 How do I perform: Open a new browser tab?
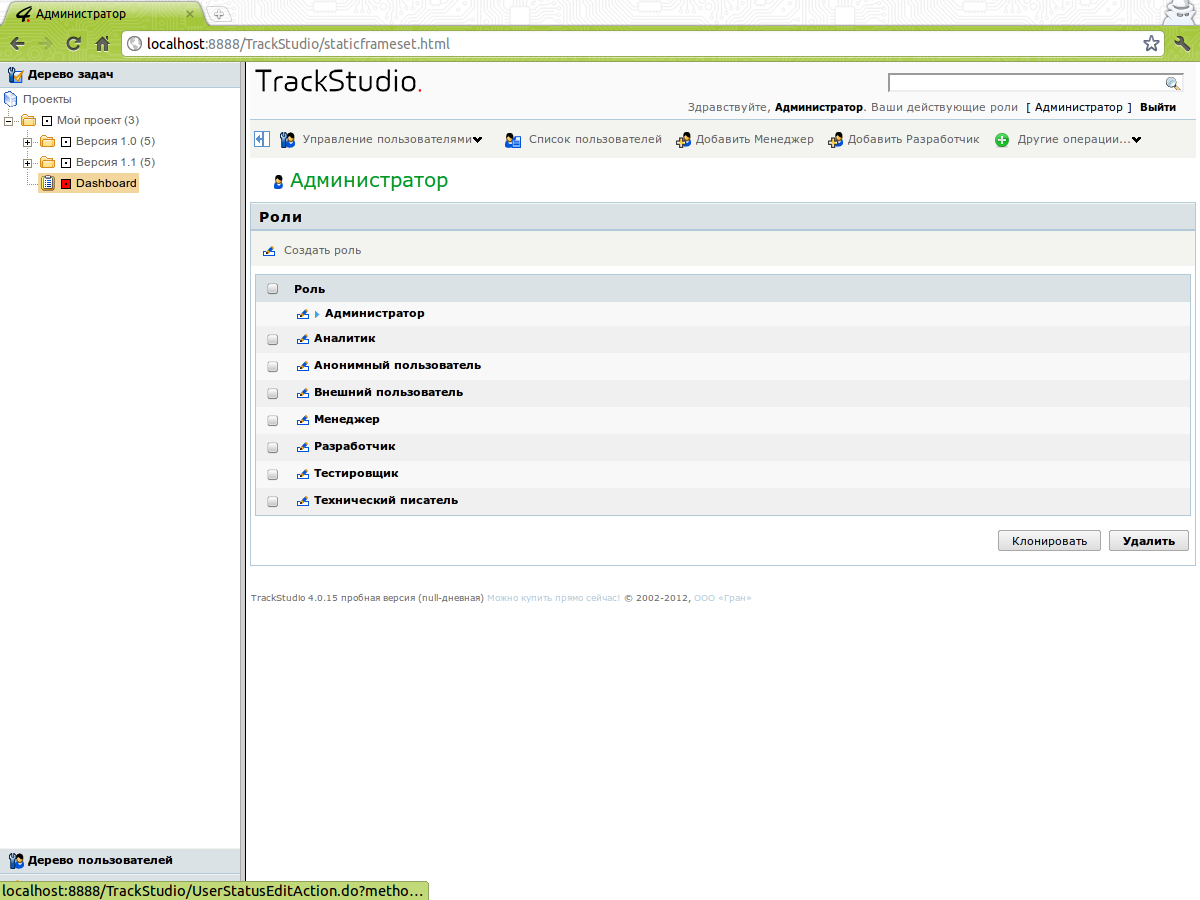click(x=220, y=14)
